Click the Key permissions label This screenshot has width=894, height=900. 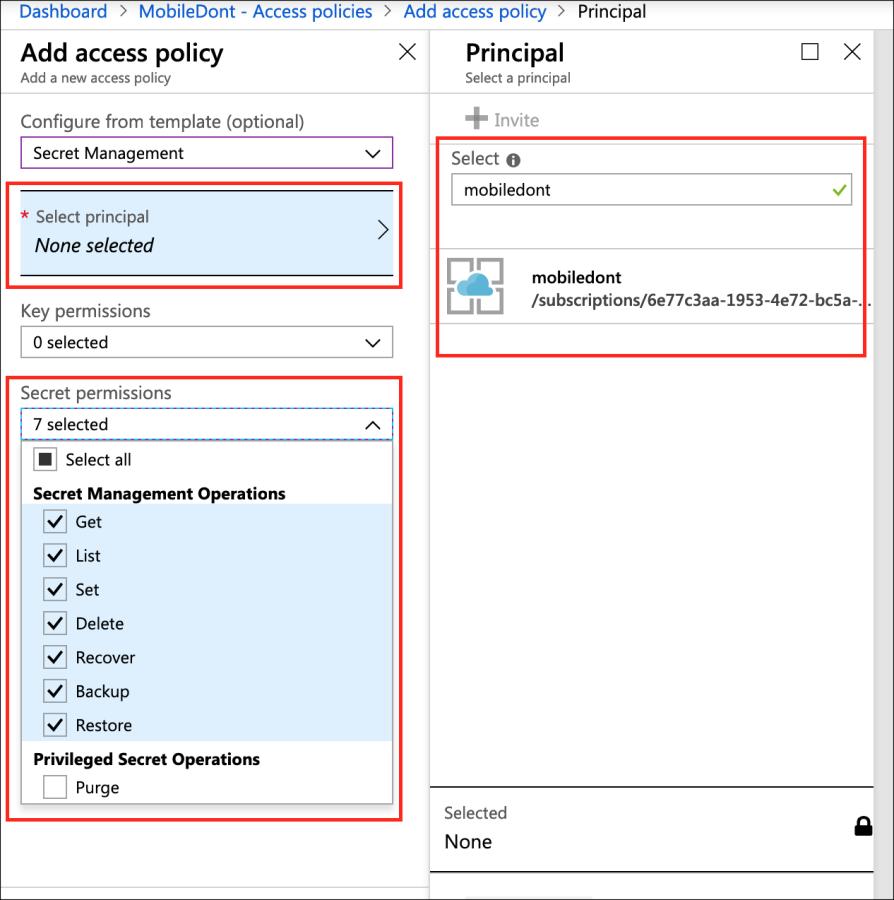85,311
